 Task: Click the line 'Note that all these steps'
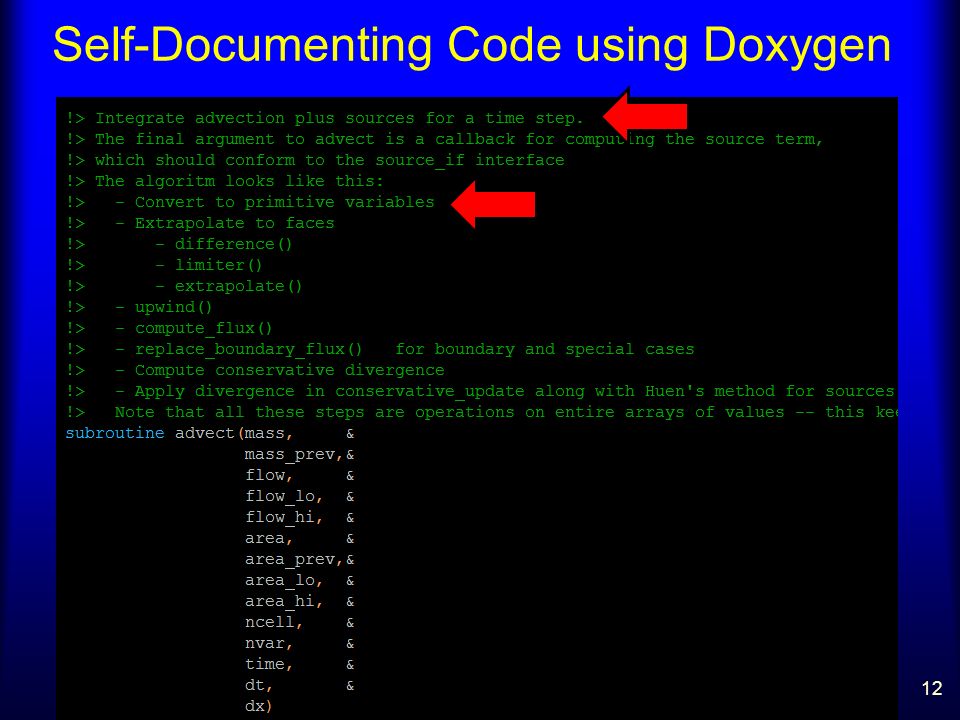tap(481, 413)
